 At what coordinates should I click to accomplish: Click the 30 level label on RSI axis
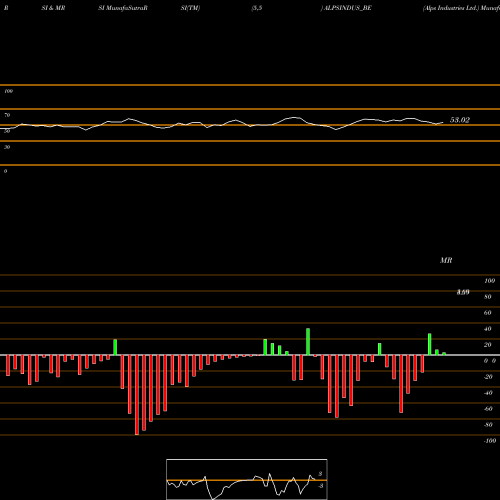tap(7, 147)
